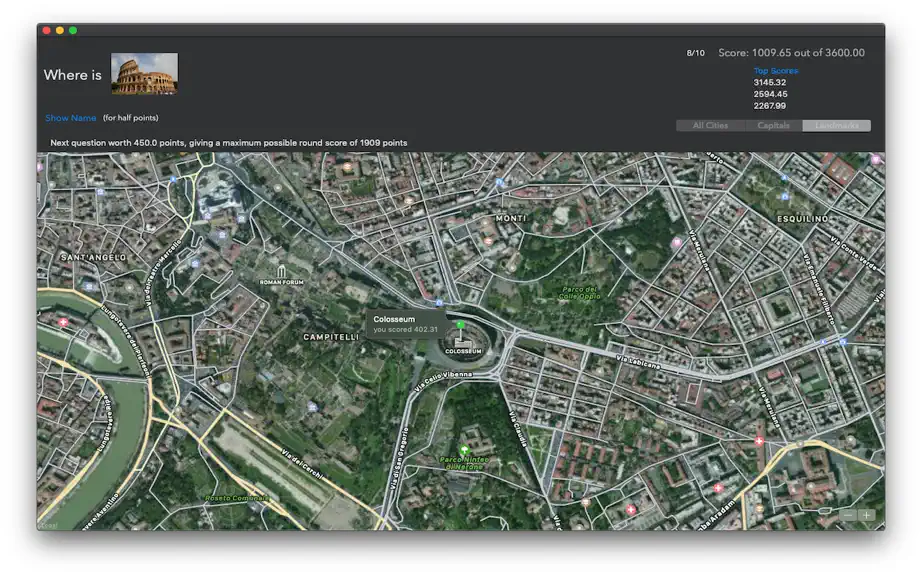Click the Colosseum photo thumbnail
Viewport: 922px width, 576px height.
[145, 74]
